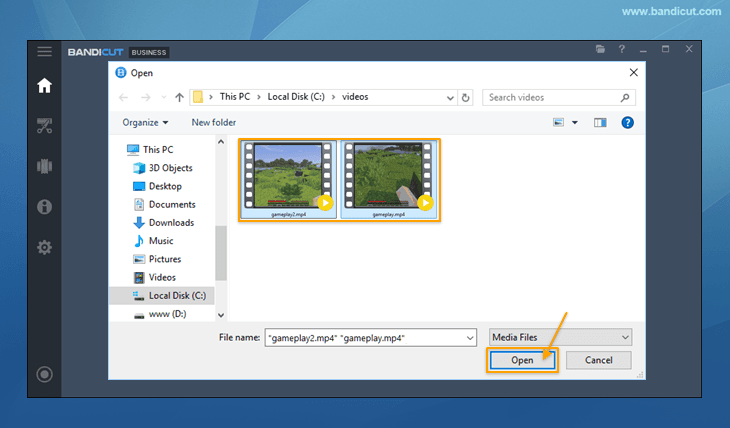Click the folder icon in address bar

[198, 97]
